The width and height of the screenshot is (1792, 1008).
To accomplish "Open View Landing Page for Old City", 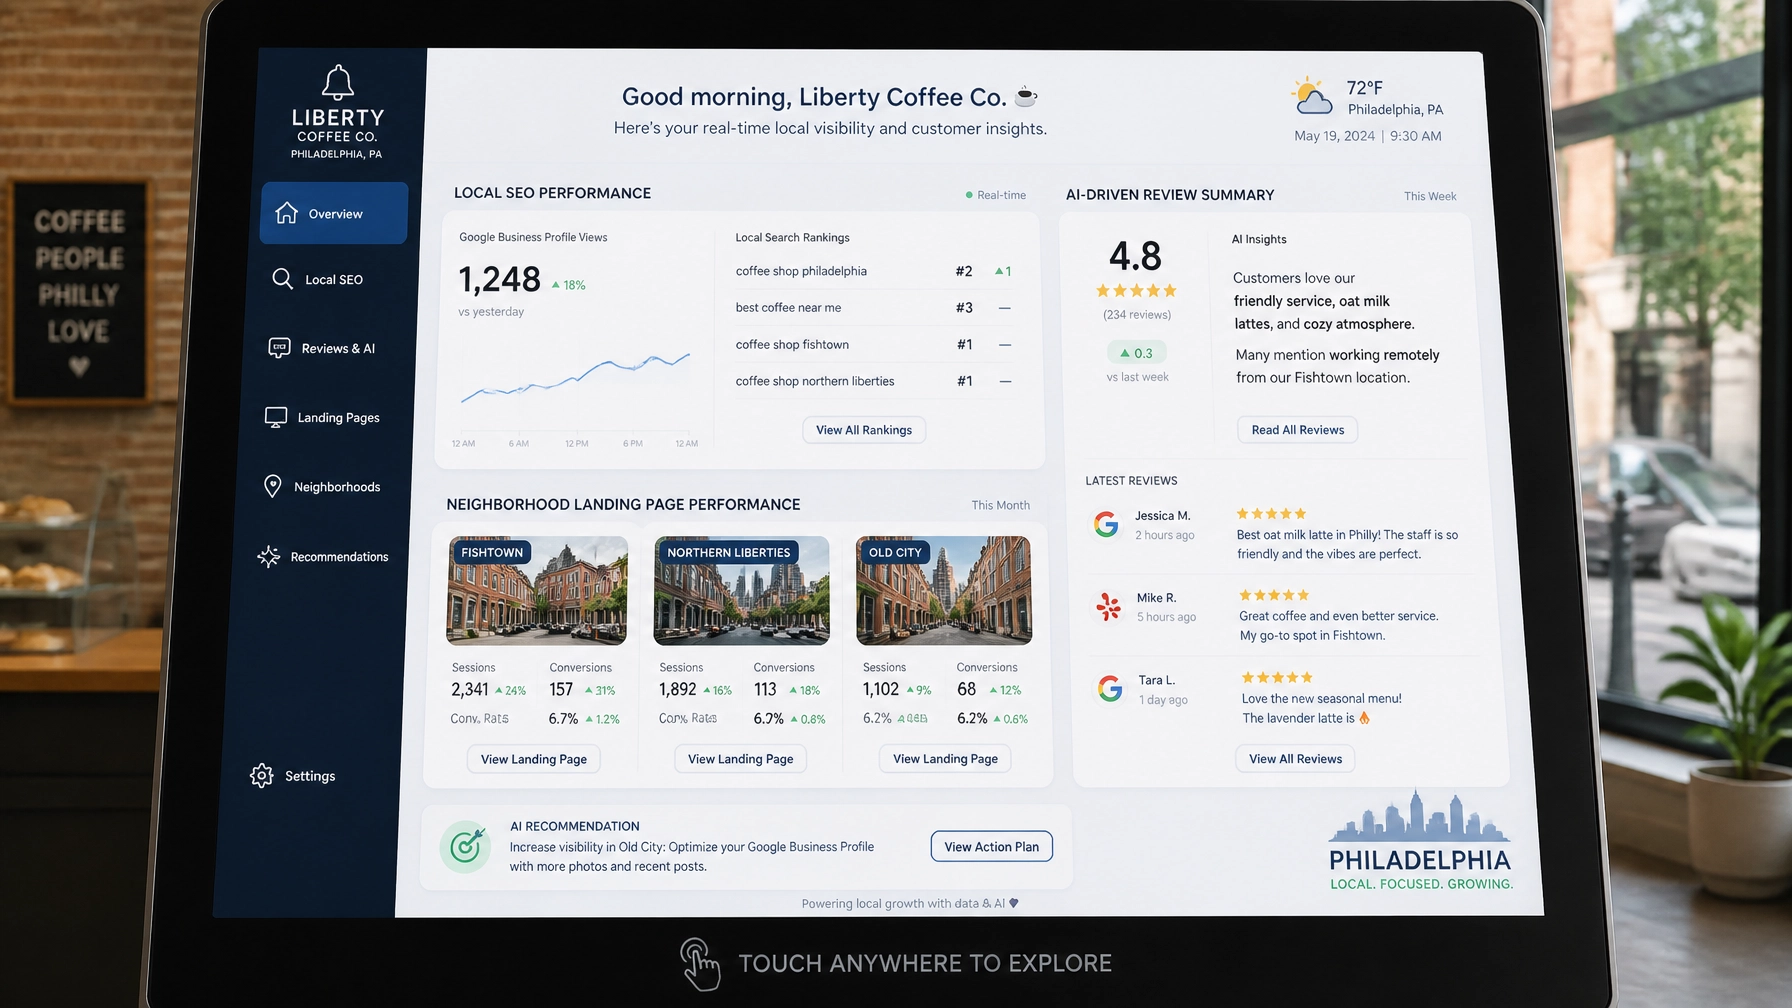I will [946, 759].
